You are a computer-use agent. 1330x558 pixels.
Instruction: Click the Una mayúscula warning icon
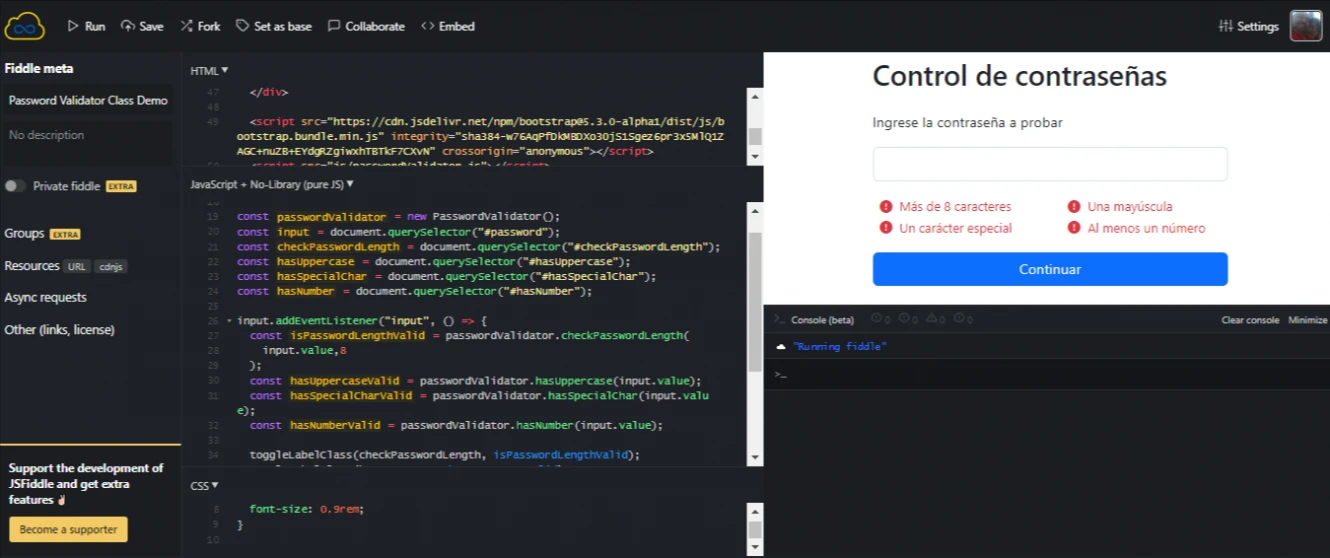click(x=1074, y=207)
